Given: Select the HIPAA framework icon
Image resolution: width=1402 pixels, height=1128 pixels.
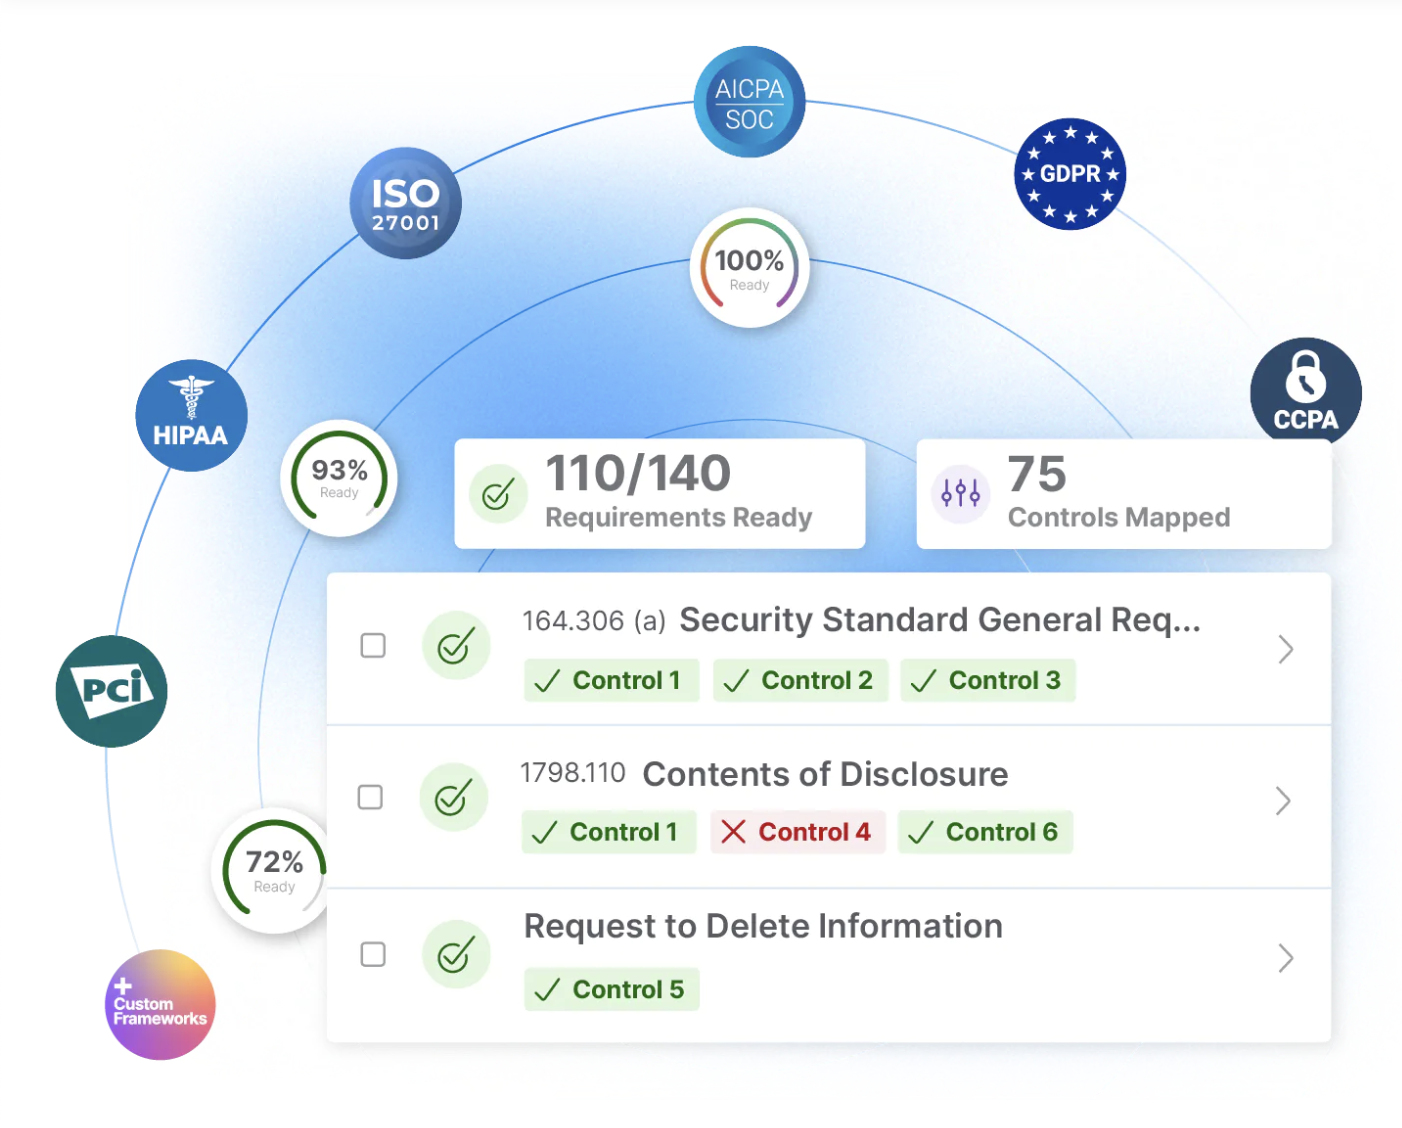Looking at the screenshot, I should pos(191,415).
